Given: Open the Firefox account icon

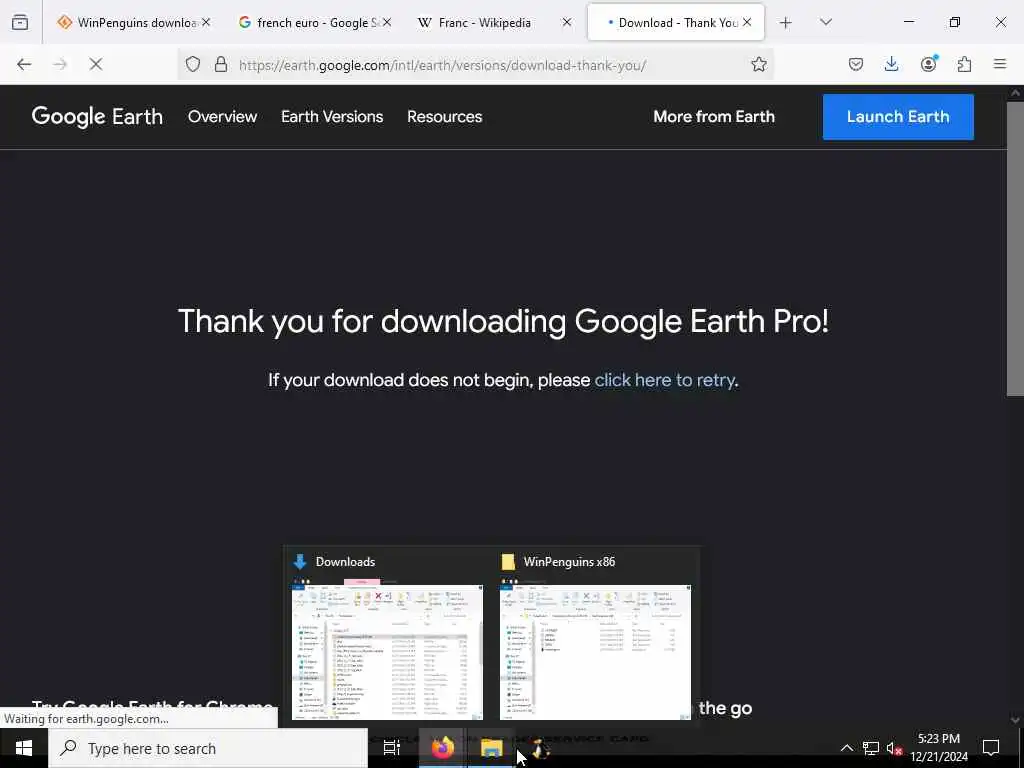Looking at the screenshot, I should 928,64.
